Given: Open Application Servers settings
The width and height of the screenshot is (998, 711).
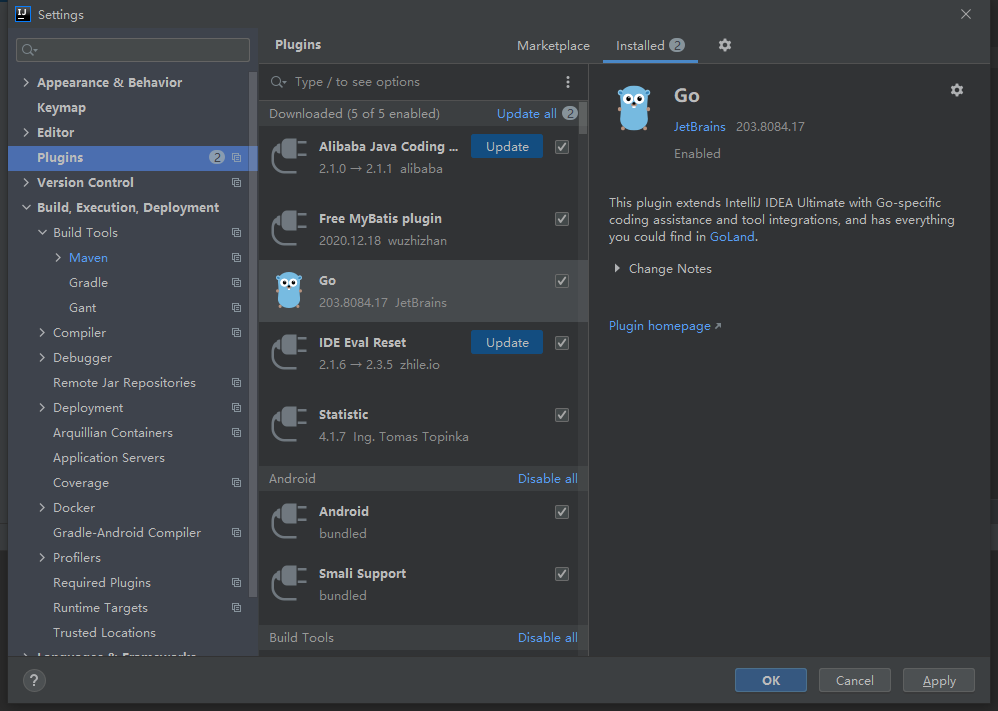Looking at the screenshot, I should [109, 458].
